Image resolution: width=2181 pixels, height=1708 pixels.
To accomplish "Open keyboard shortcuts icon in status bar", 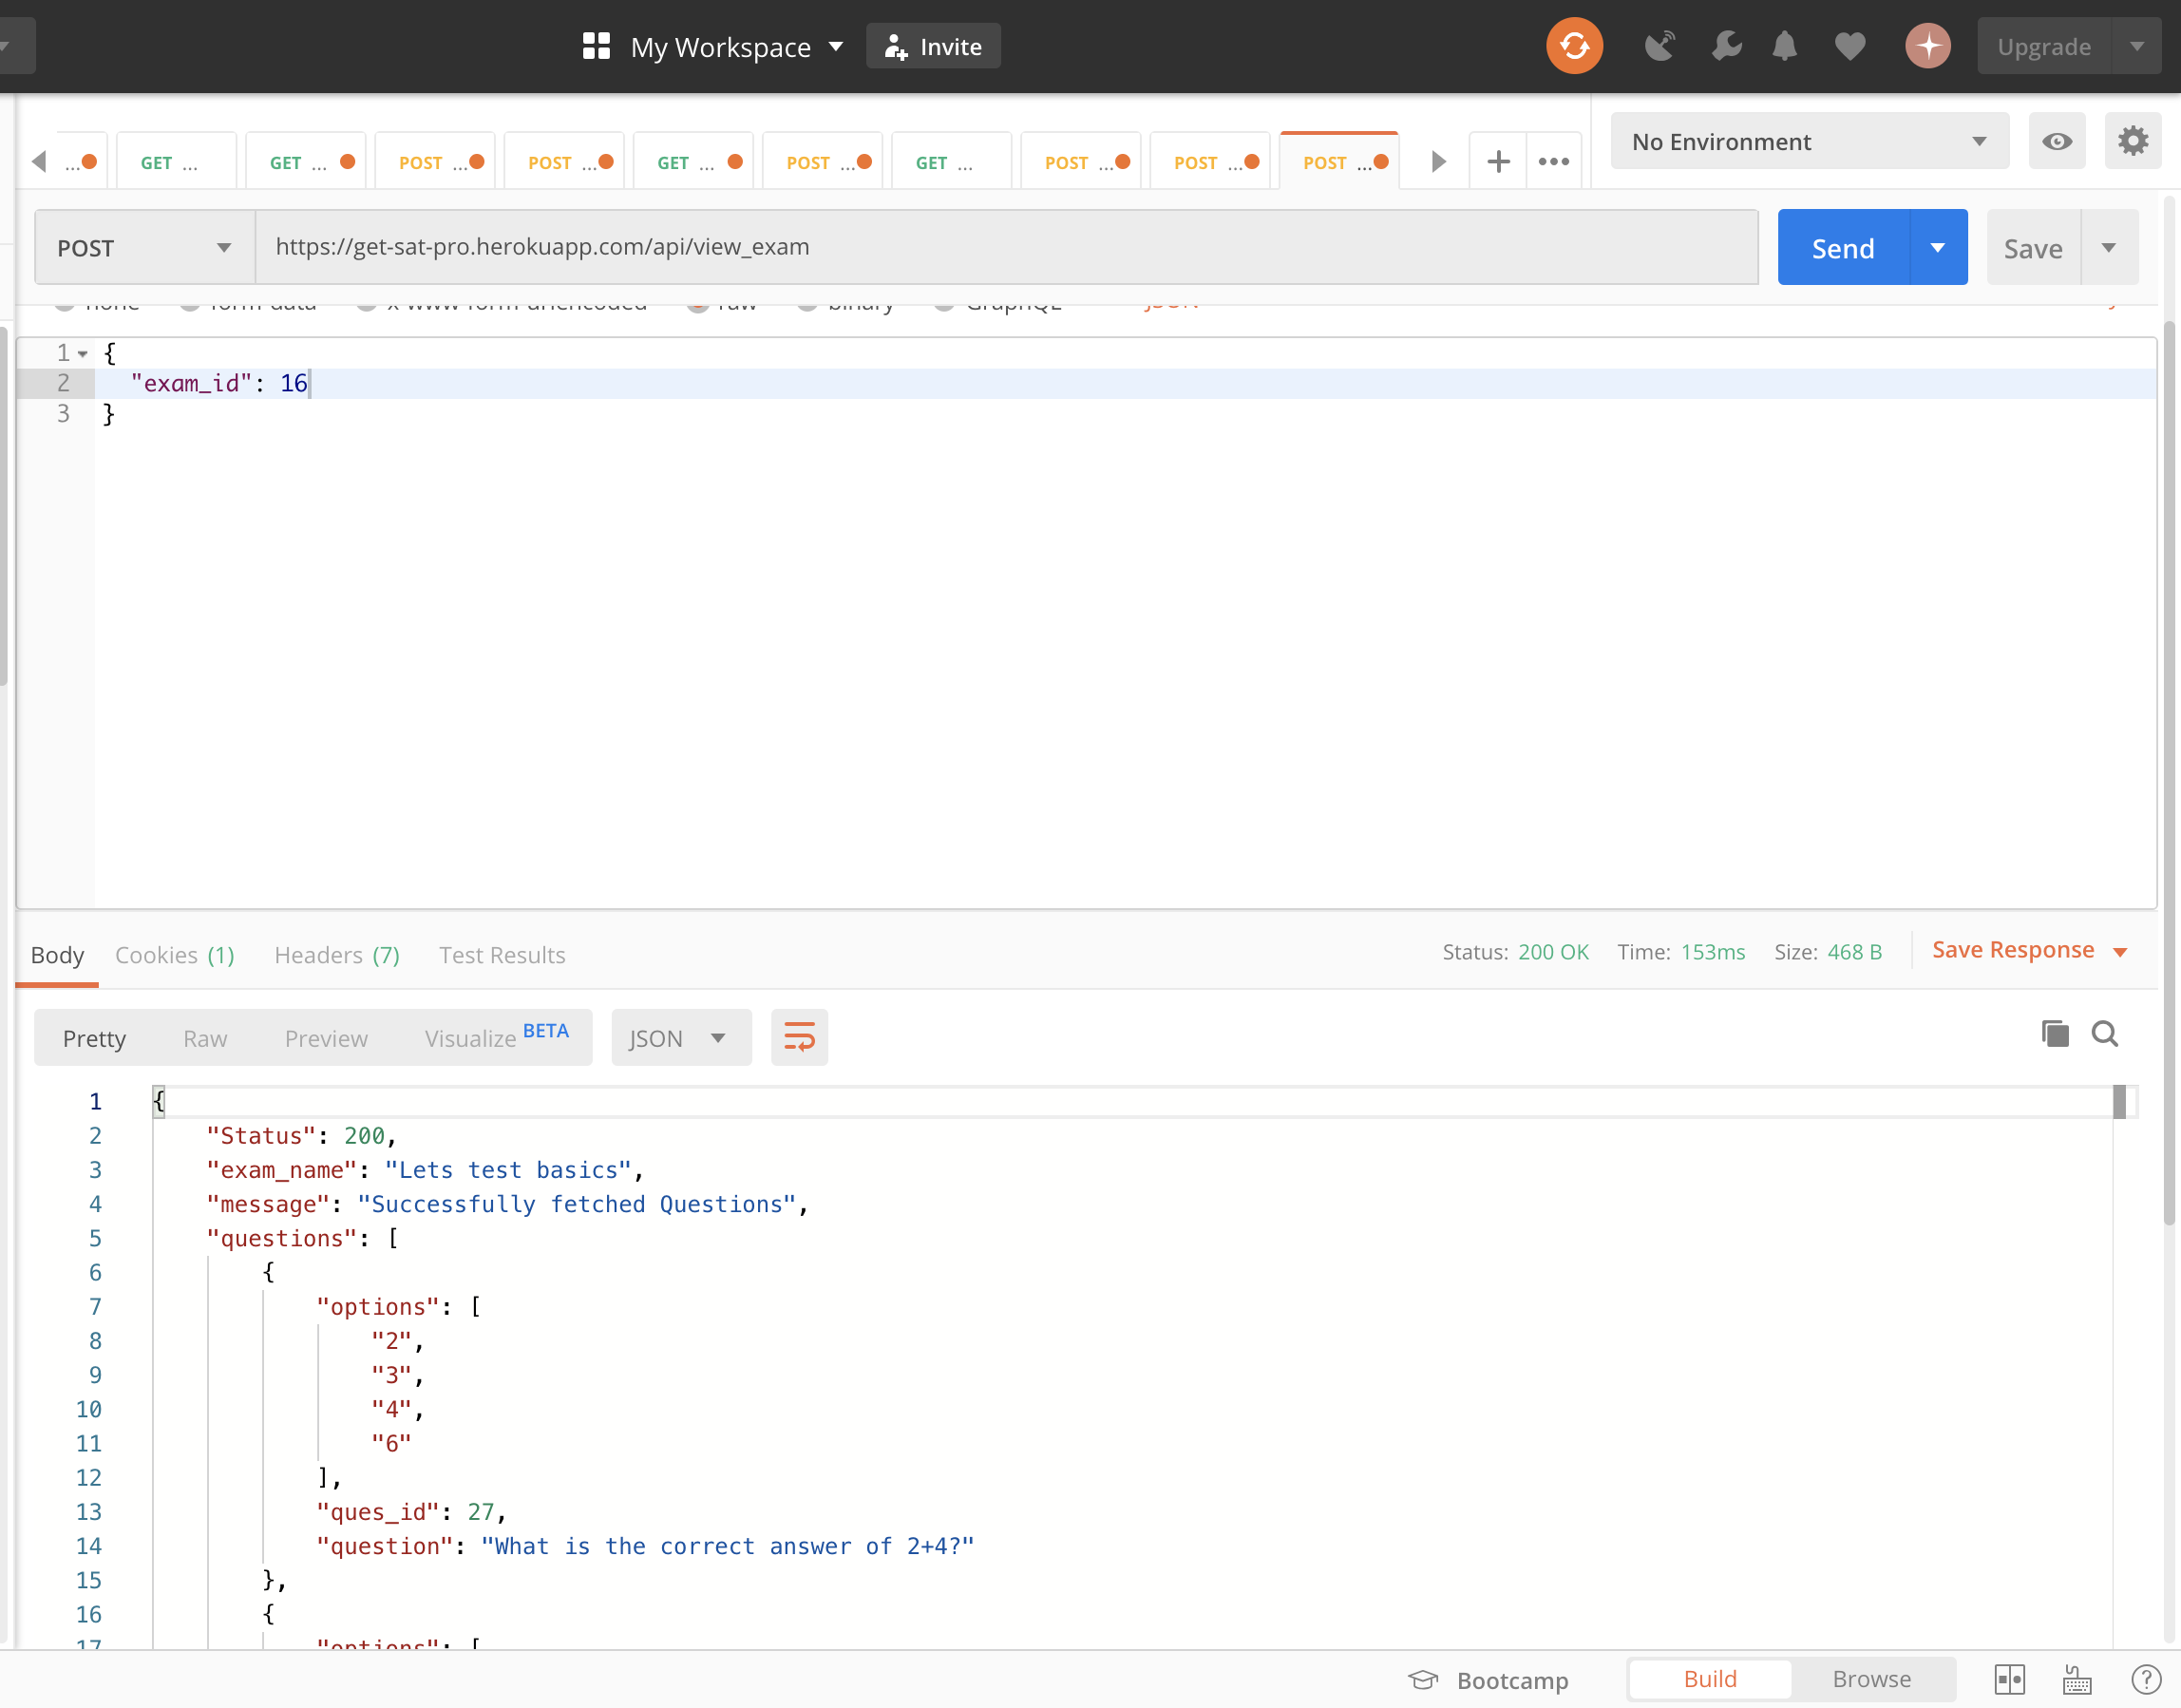I will pos(2077,1679).
